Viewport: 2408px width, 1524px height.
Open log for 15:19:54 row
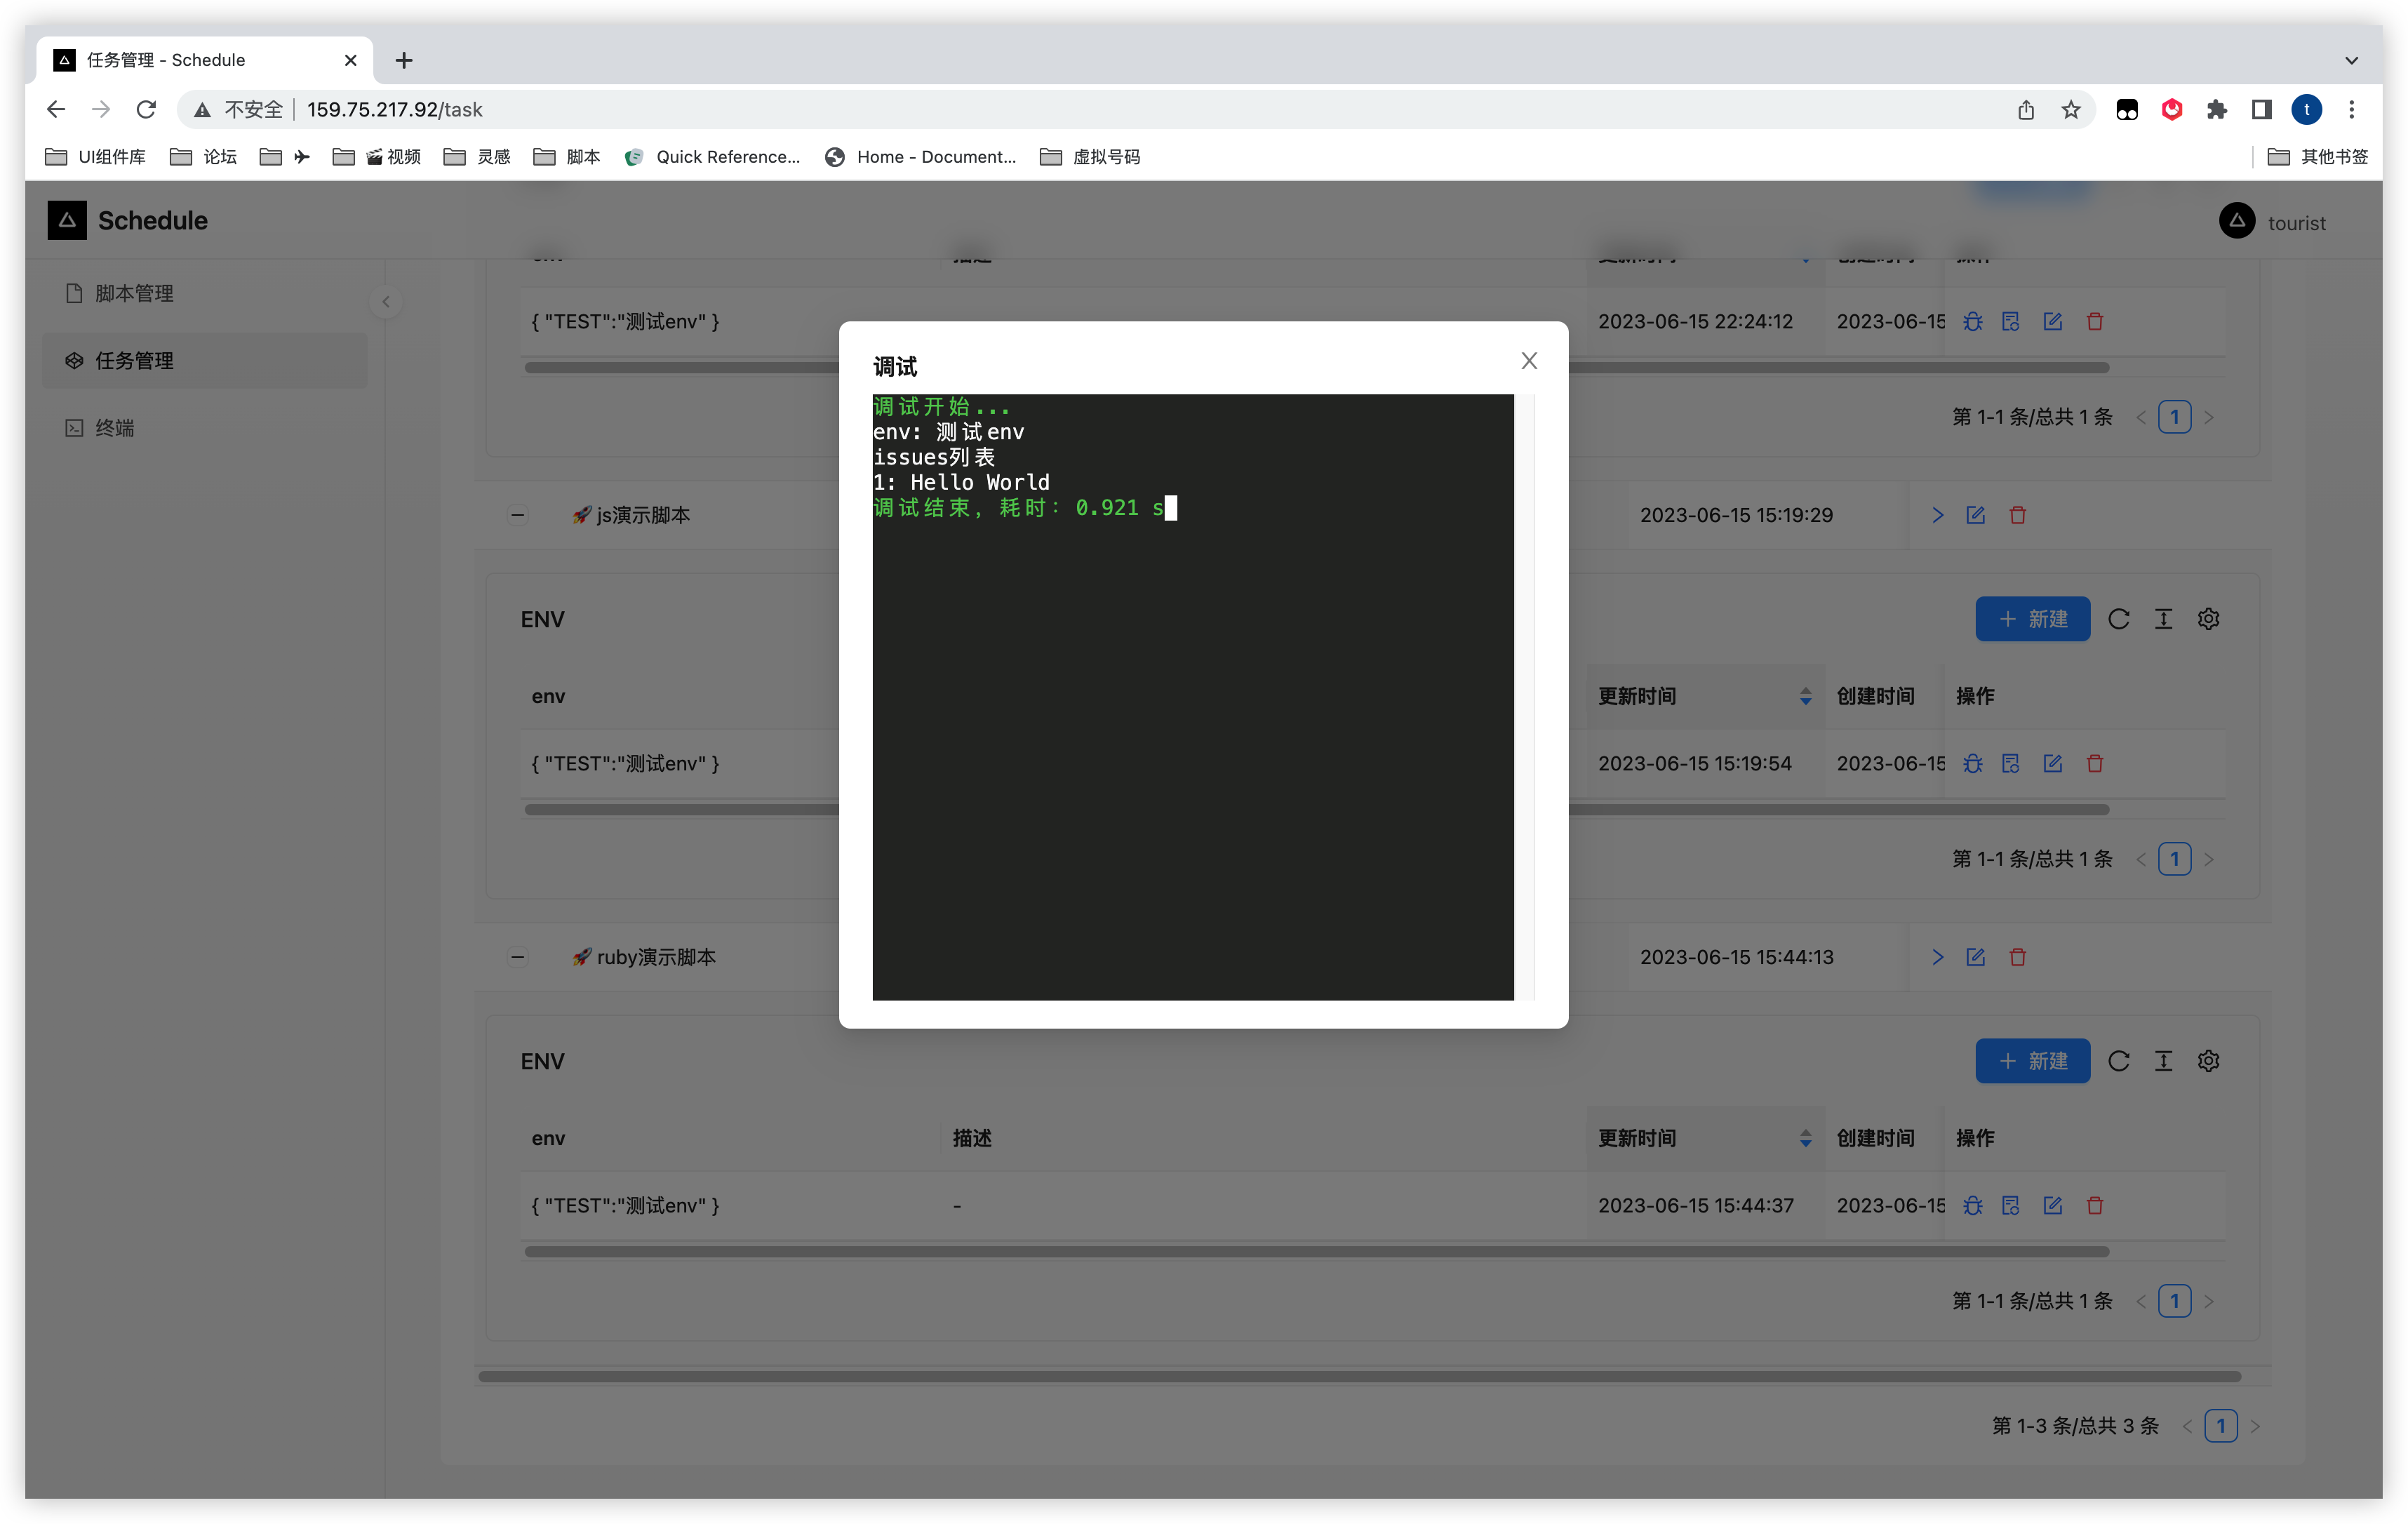2011,764
